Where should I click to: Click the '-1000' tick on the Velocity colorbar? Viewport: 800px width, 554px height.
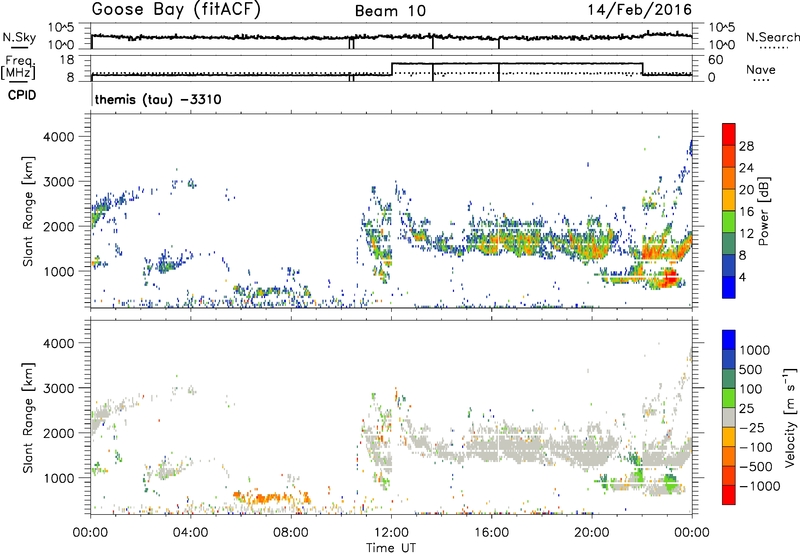click(760, 486)
